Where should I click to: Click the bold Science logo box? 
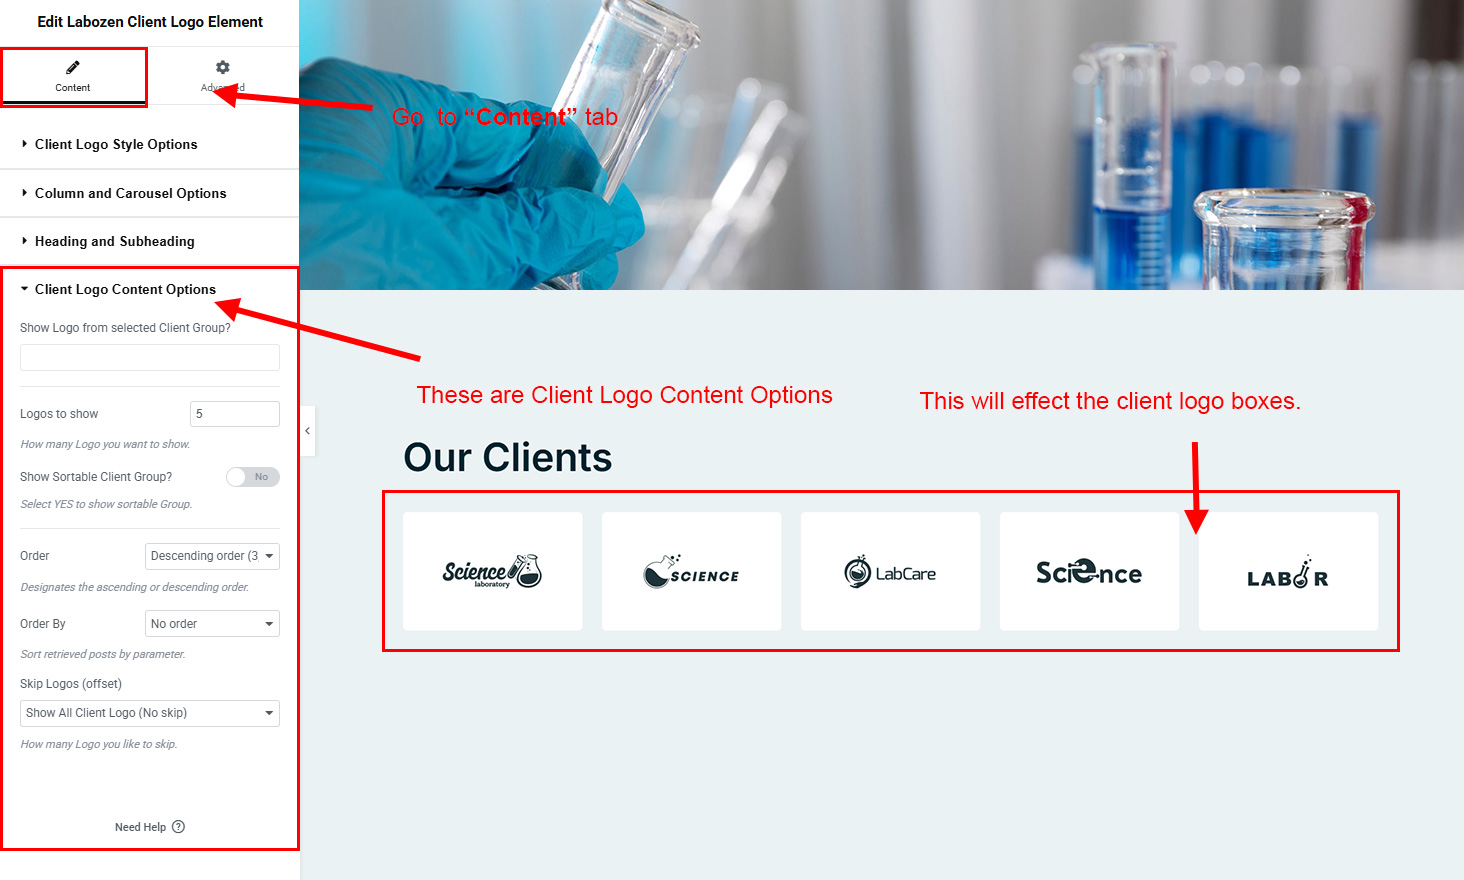point(1089,571)
